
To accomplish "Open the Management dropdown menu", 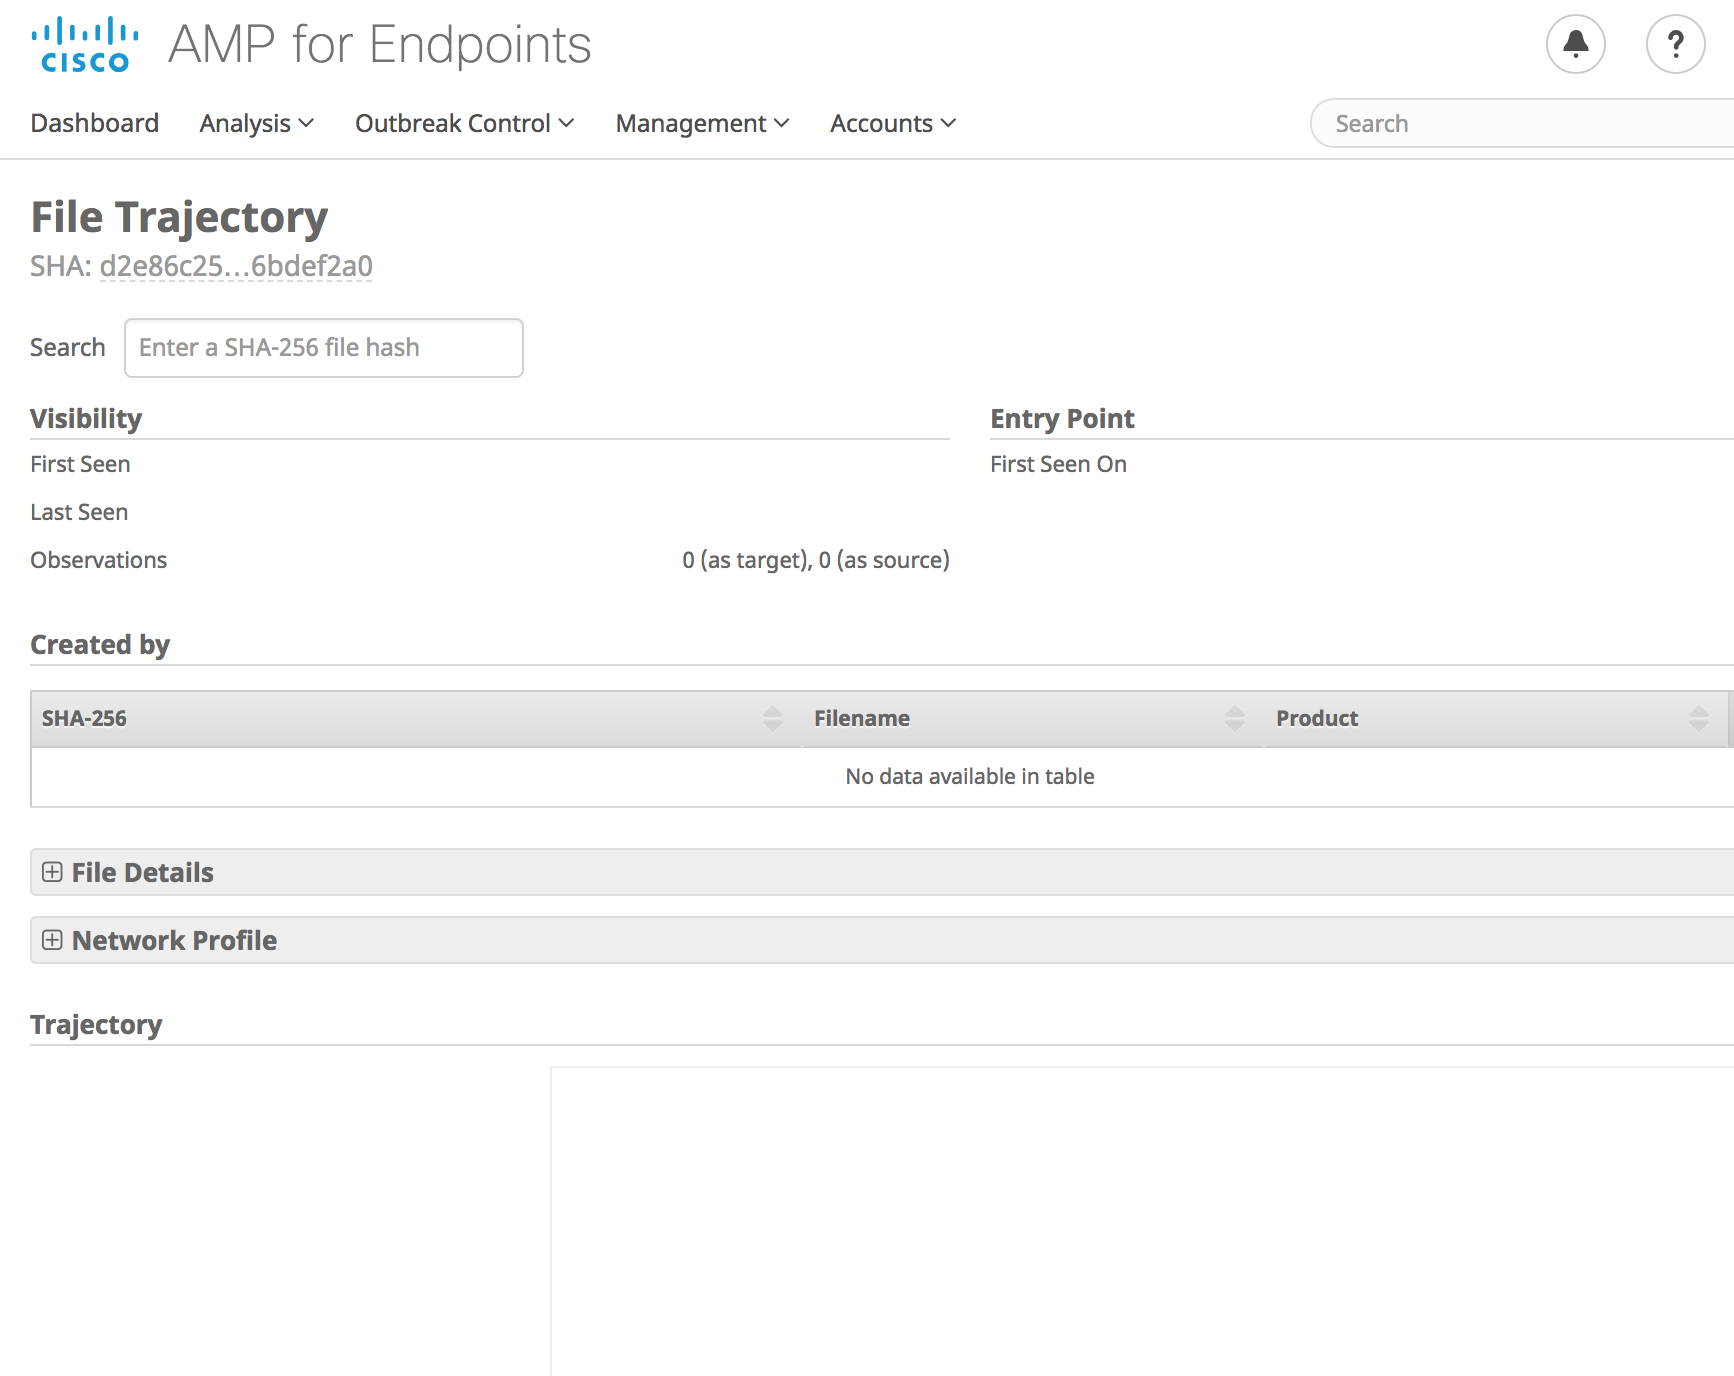I will 702,123.
